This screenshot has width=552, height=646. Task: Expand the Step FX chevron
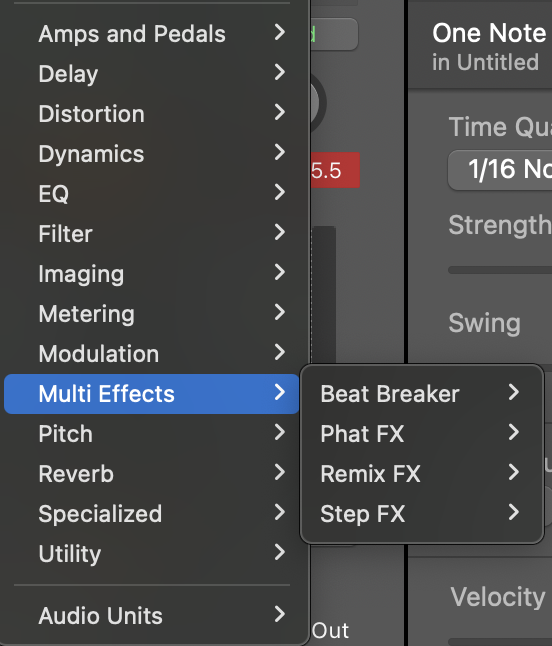(x=514, y=513)
